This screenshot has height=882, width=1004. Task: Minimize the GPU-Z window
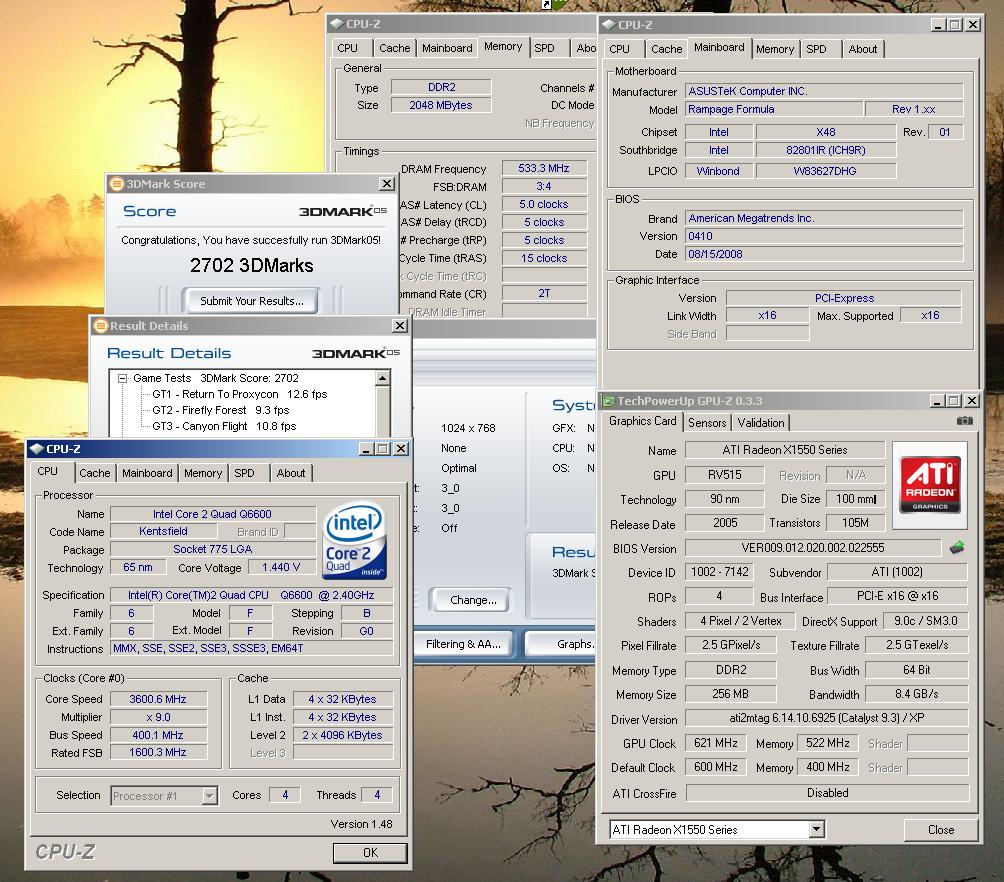tap(937, 401)
